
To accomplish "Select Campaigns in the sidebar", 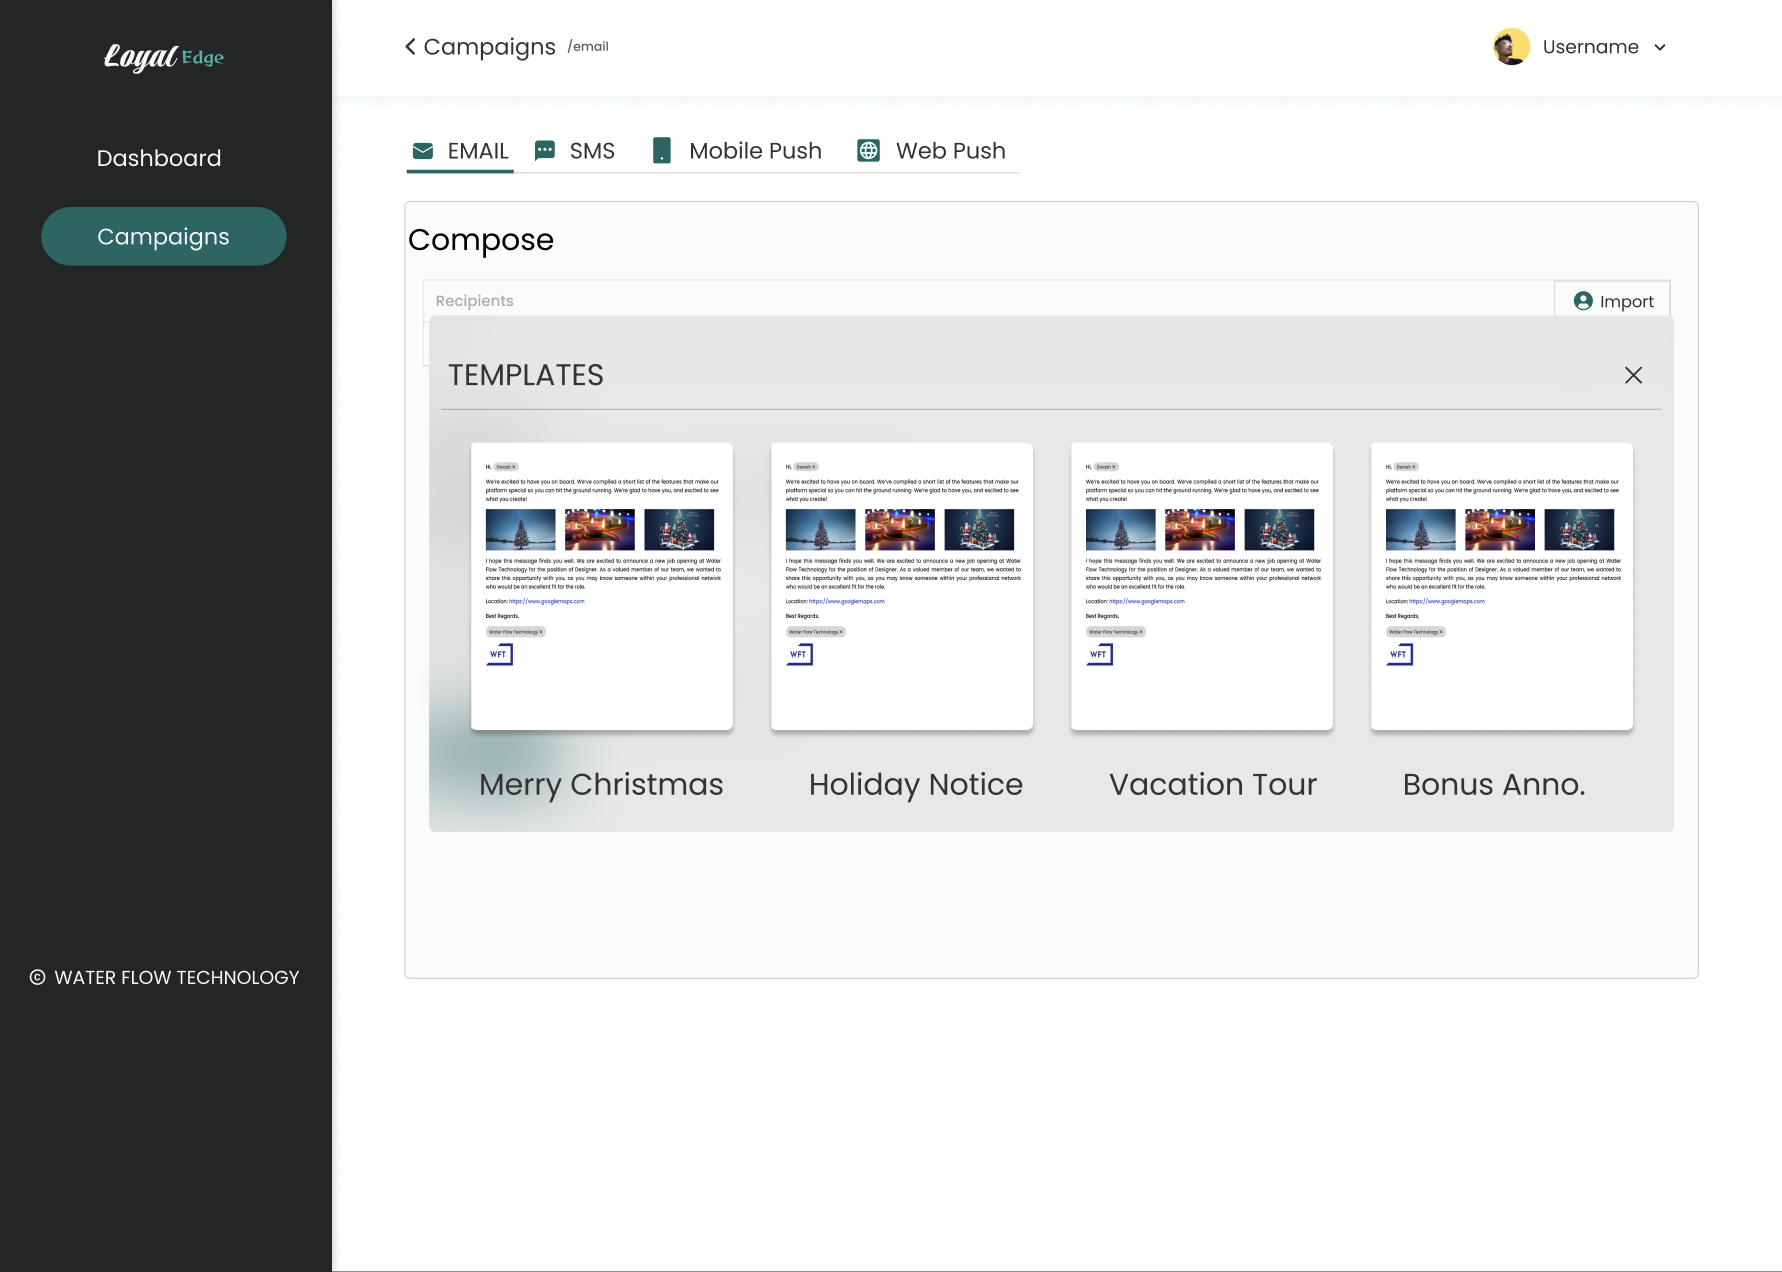I will pos(164,236).
